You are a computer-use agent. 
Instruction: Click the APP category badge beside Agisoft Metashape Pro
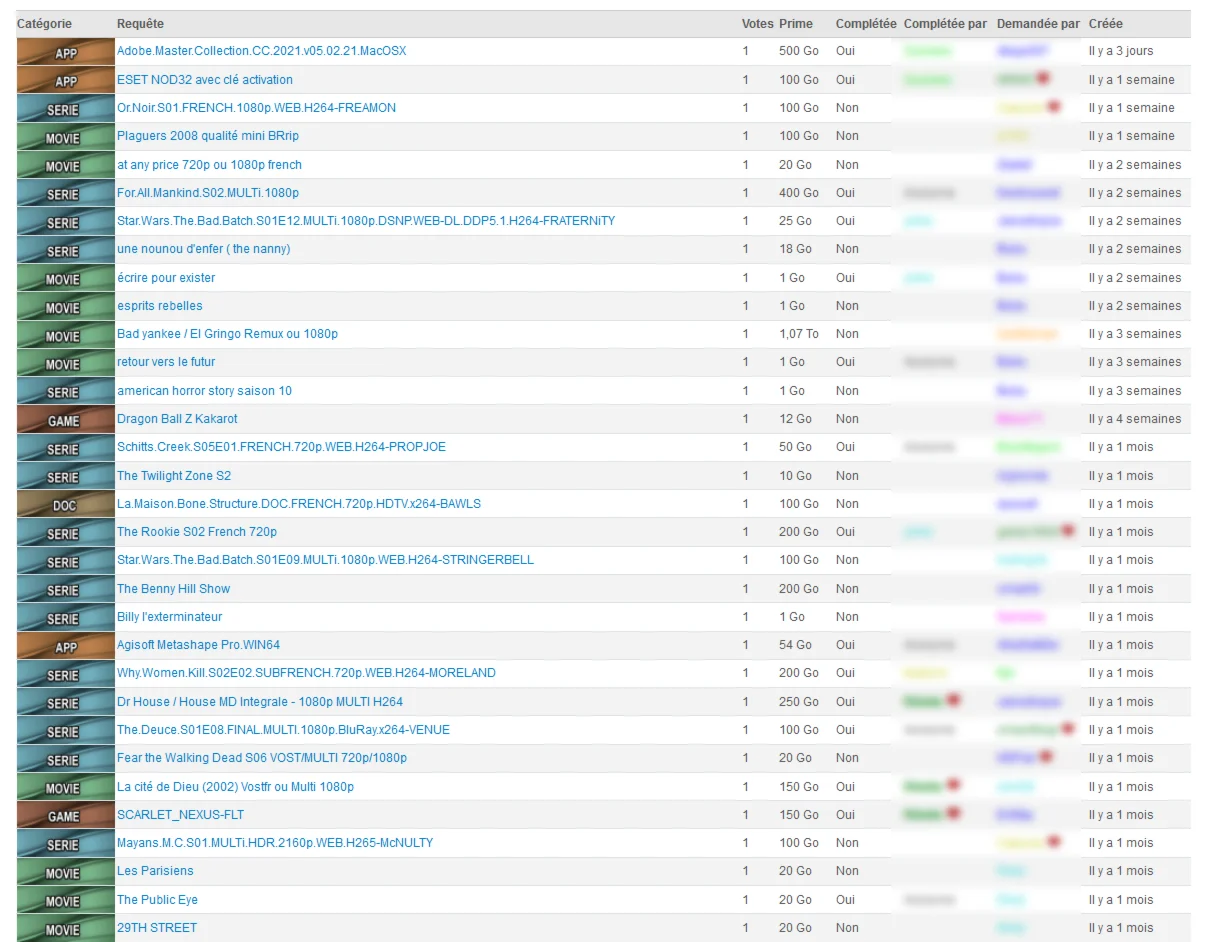[65, 646]
